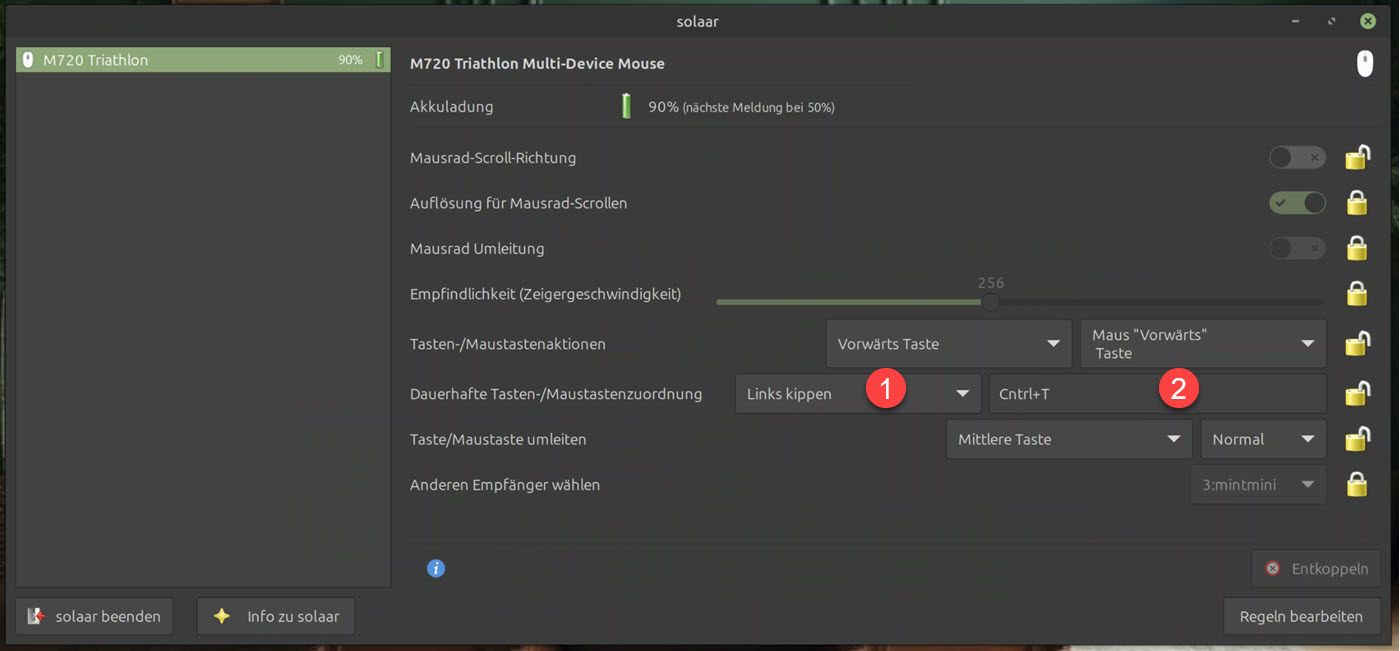Click the Empfindlichkeit slider handle at 256
This screenshot has width=1400, height=651.
click(990, 302)
